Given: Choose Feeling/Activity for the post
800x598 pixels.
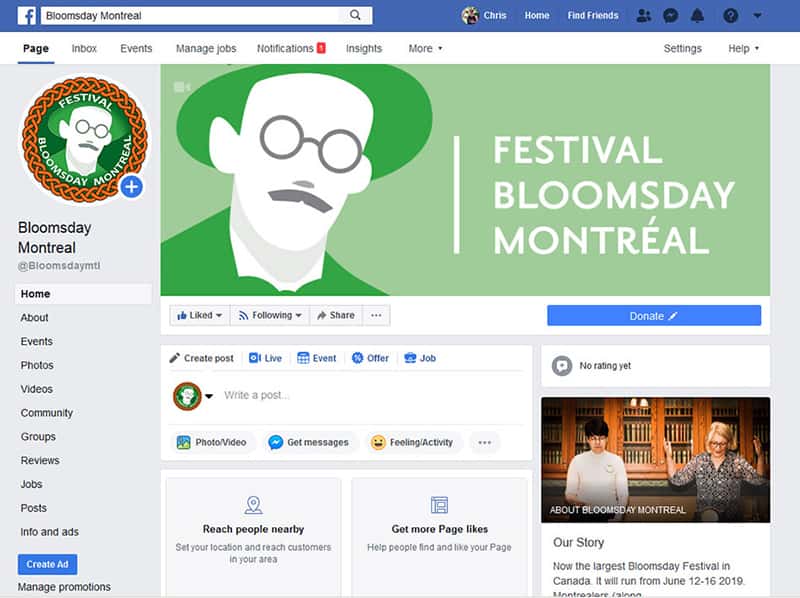Looking at the screenshot, I should [412, 442].
